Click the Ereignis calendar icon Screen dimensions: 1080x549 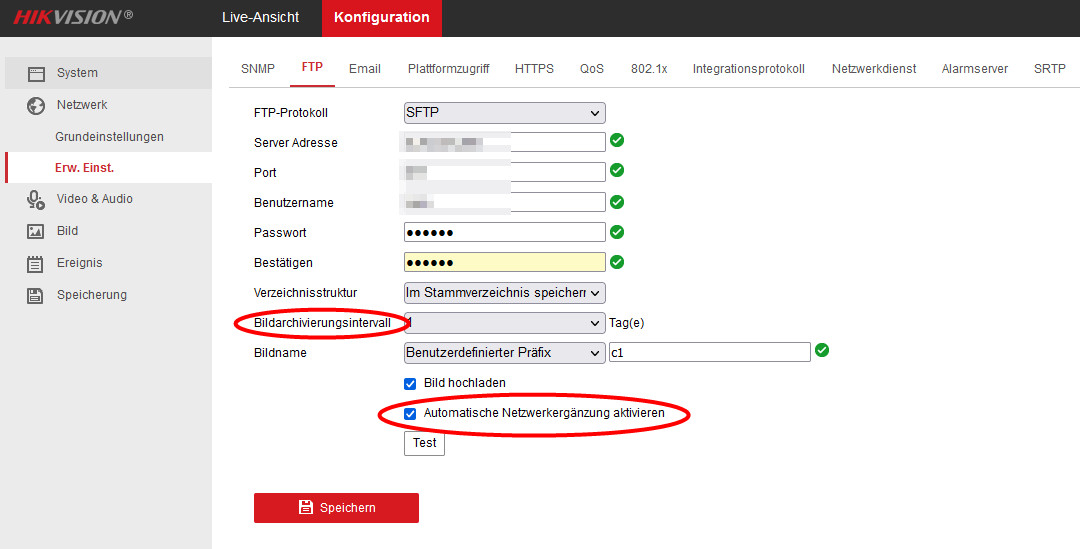click(x=36, y=263)
